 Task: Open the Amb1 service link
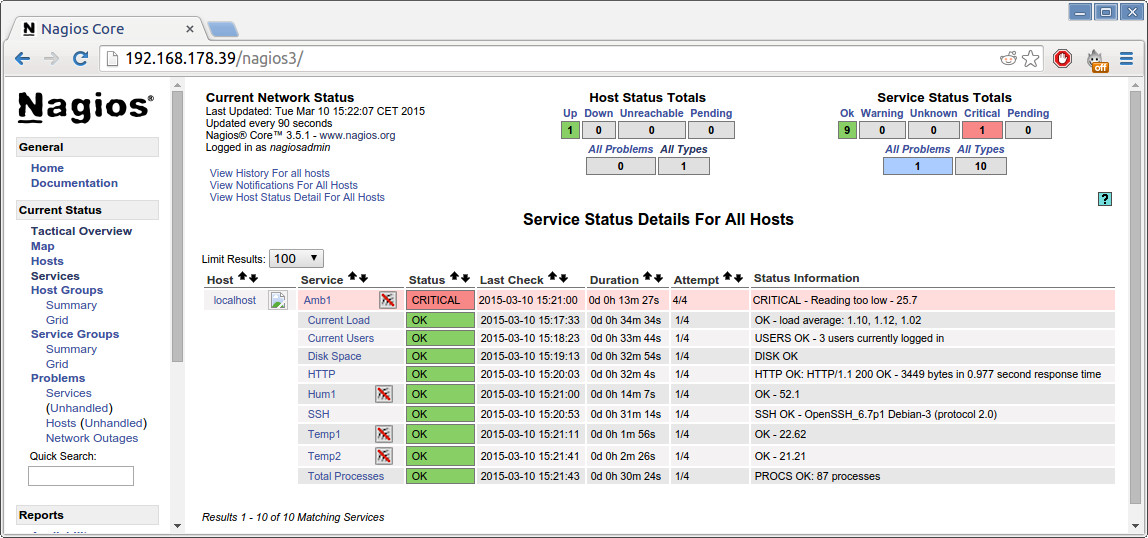click(x=317, y=300)
